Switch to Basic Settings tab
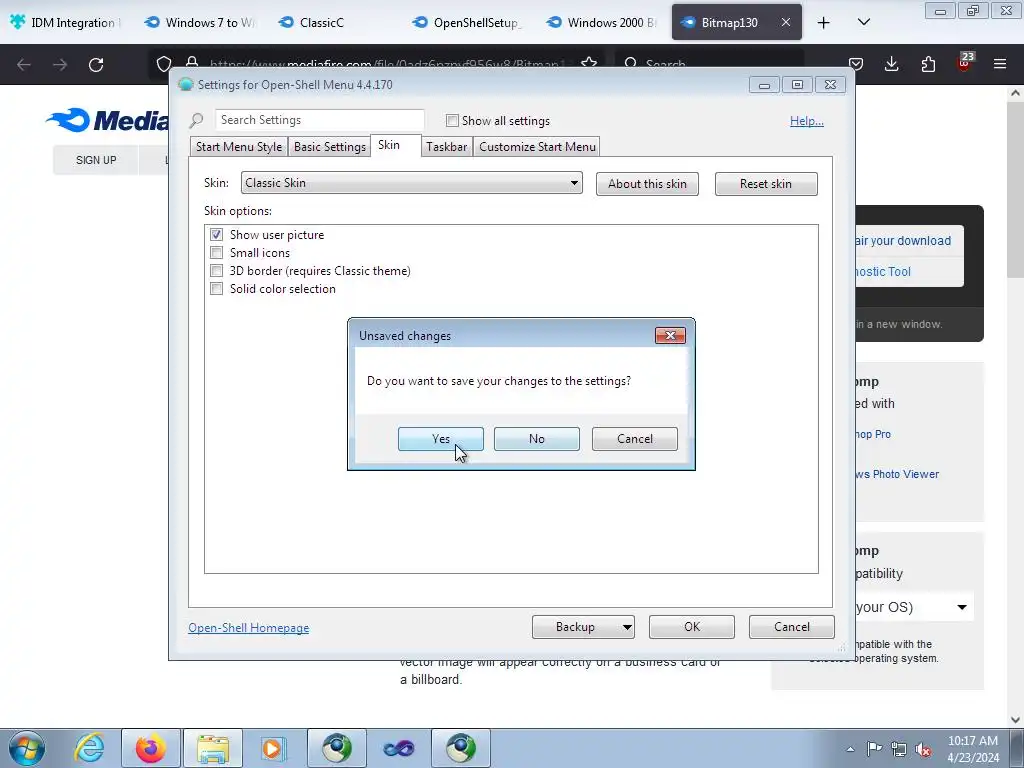The width and height of the screenshot is (1024, 768). pyautogui.click(x=330, y=146)
